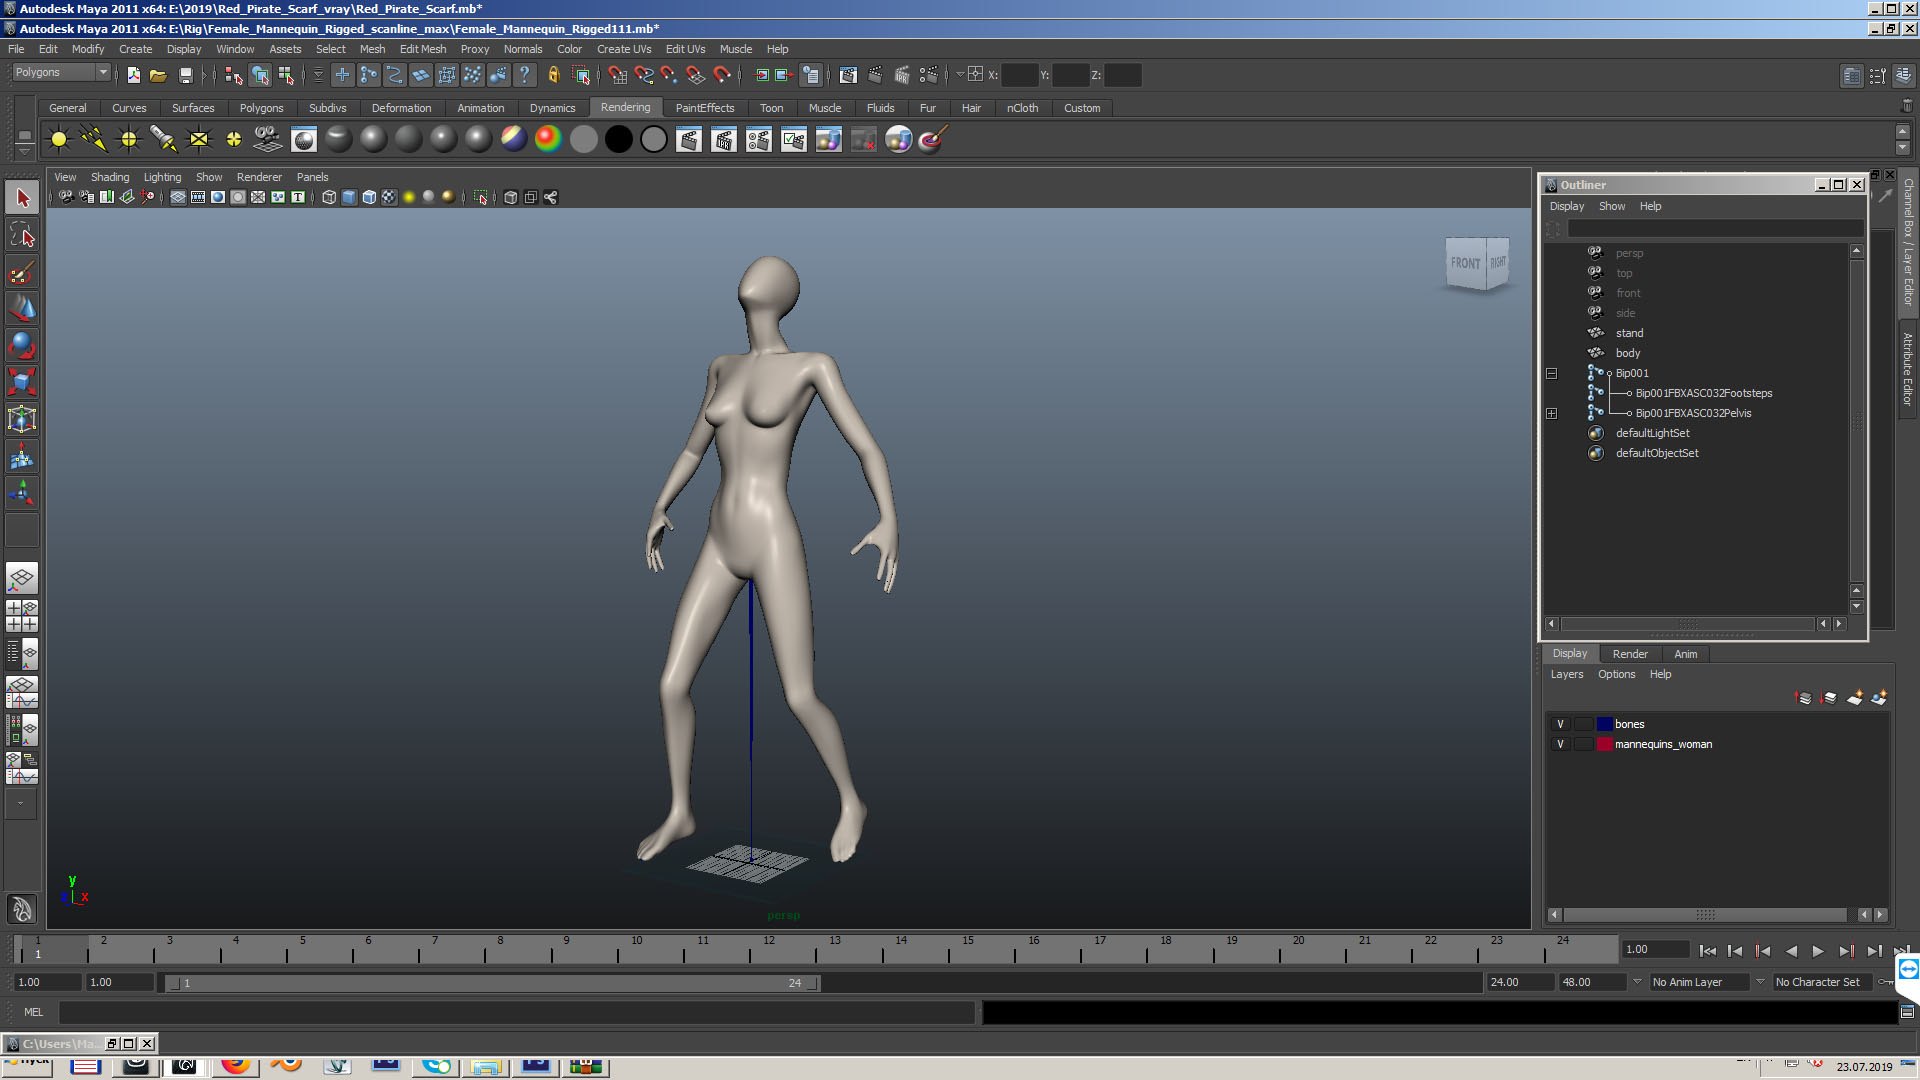Create a directional light from the shelf
This screenshot has height=1080, width=1920.
pyautogui.click(x=94, y=140)
